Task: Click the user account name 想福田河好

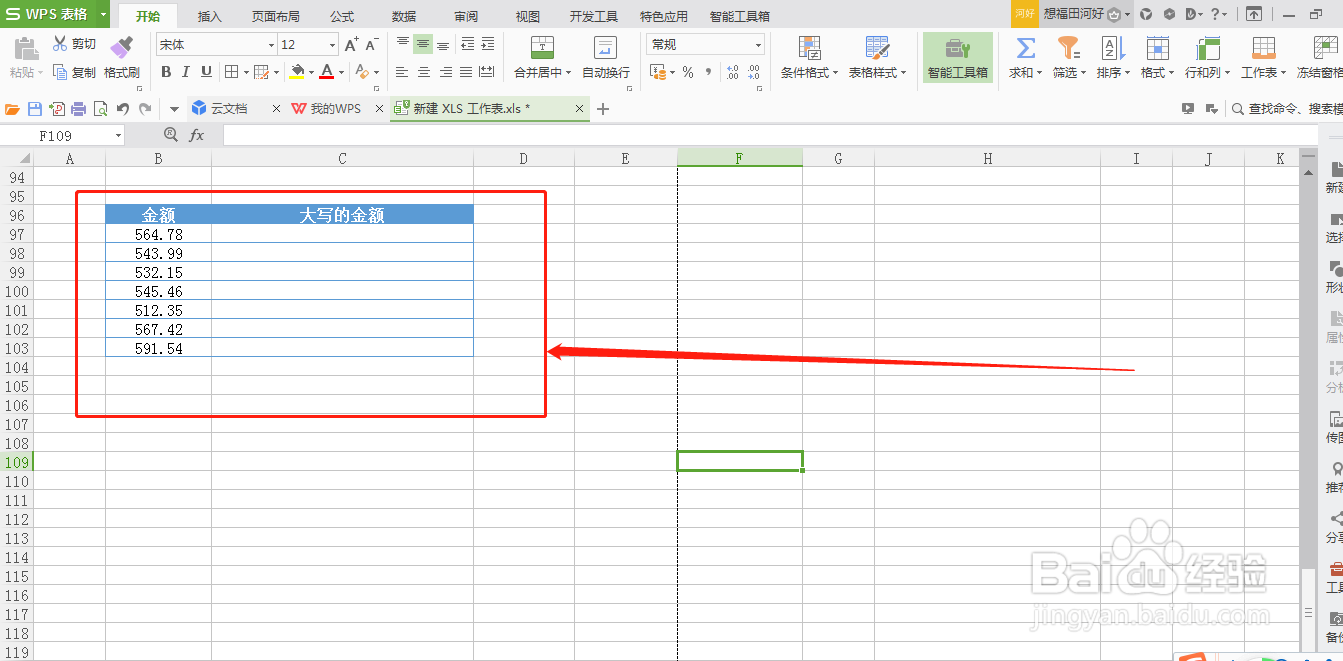Action: [x=1073, y=14]
